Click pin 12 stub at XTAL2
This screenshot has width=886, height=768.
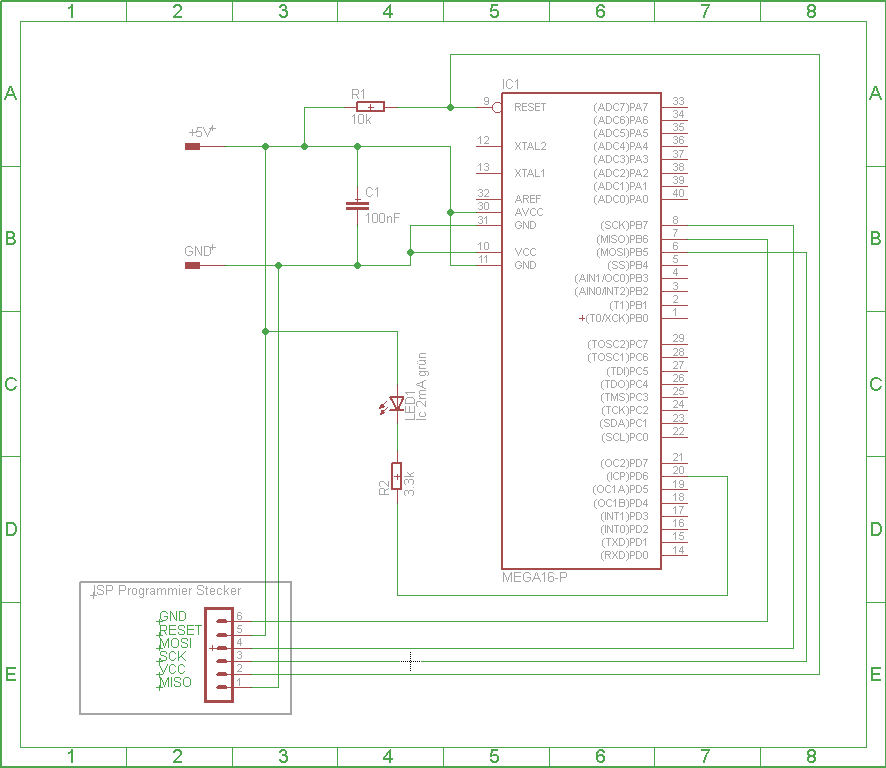[x=489, y=146]
